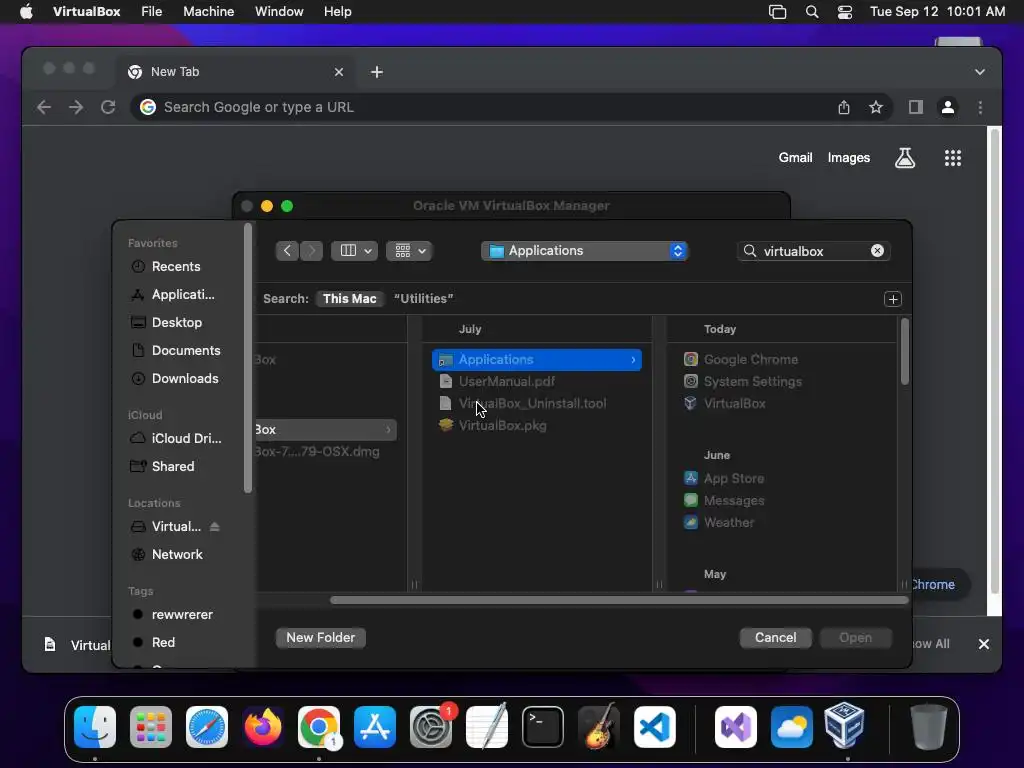Open Chrome profile avatar

[948, 107]
